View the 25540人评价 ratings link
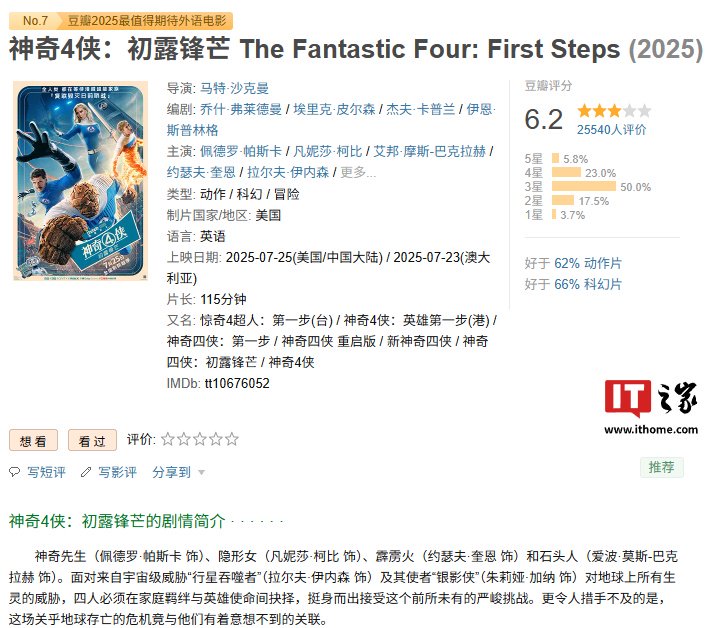708x628 pixels. tap(611, 129)
